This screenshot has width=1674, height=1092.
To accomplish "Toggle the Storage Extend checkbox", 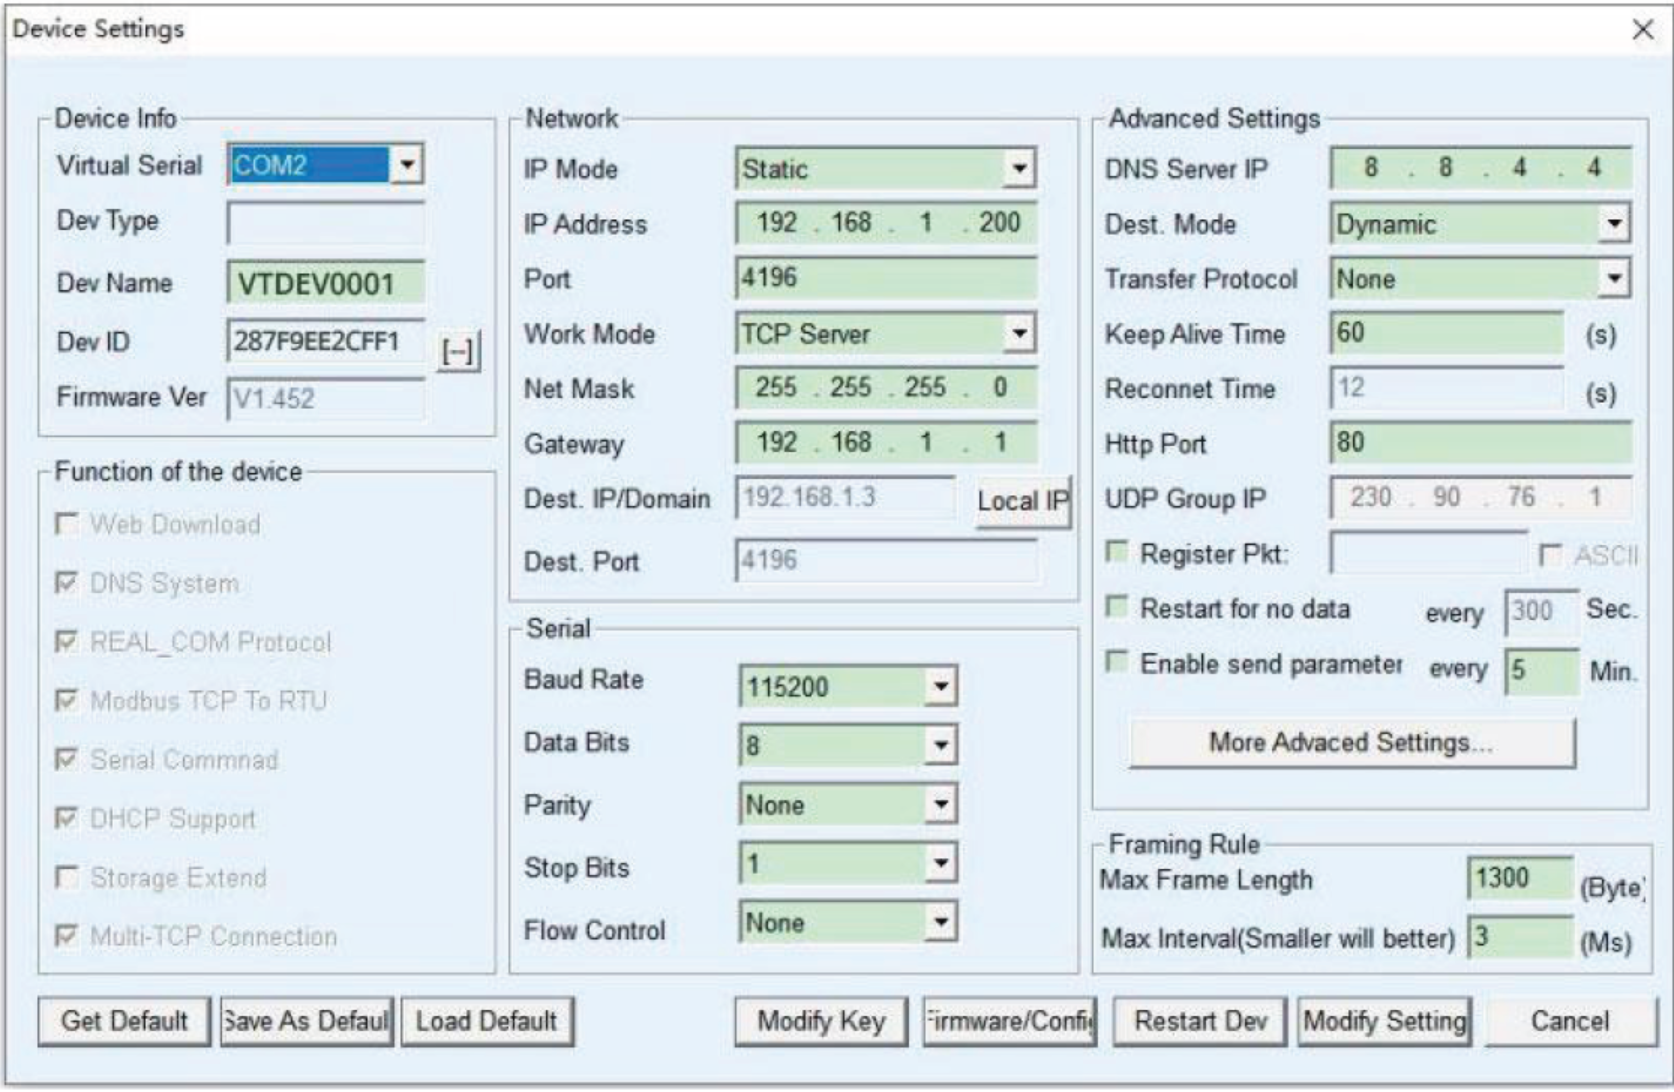I will [x=67, y=878].
